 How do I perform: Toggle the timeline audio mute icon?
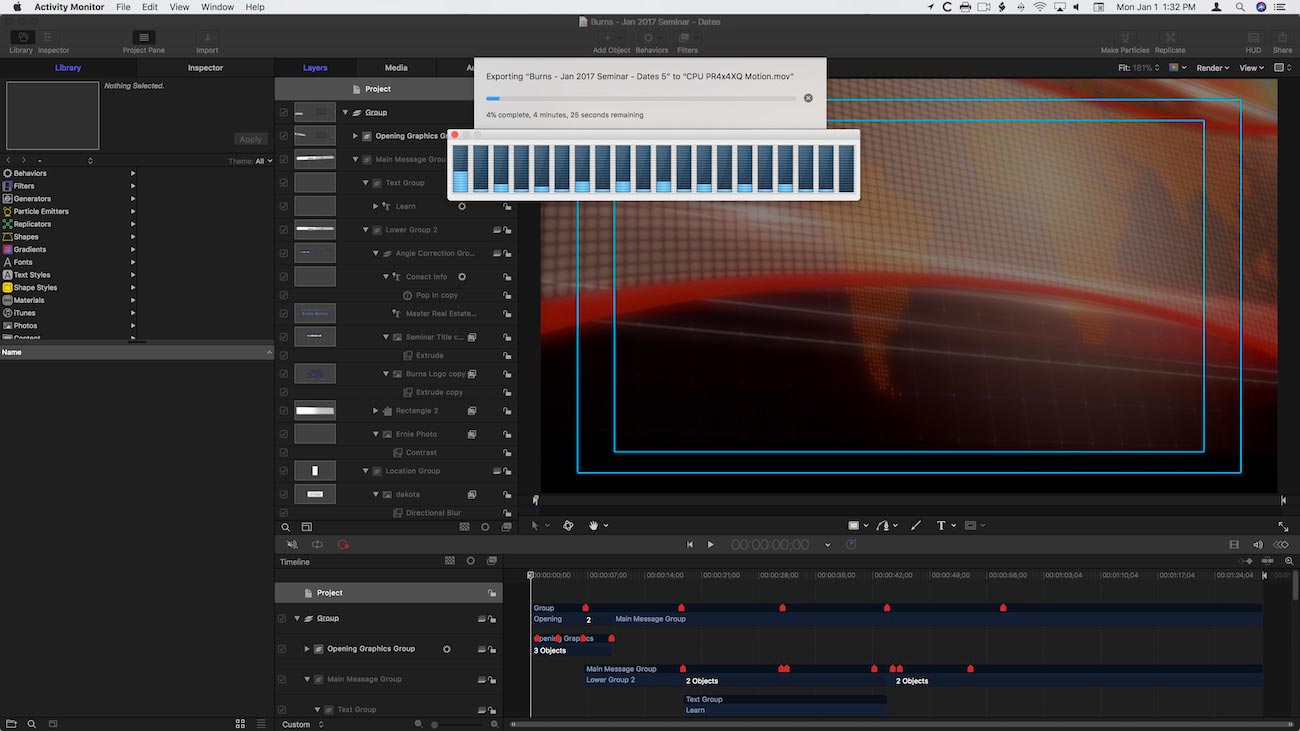(292, 545)
